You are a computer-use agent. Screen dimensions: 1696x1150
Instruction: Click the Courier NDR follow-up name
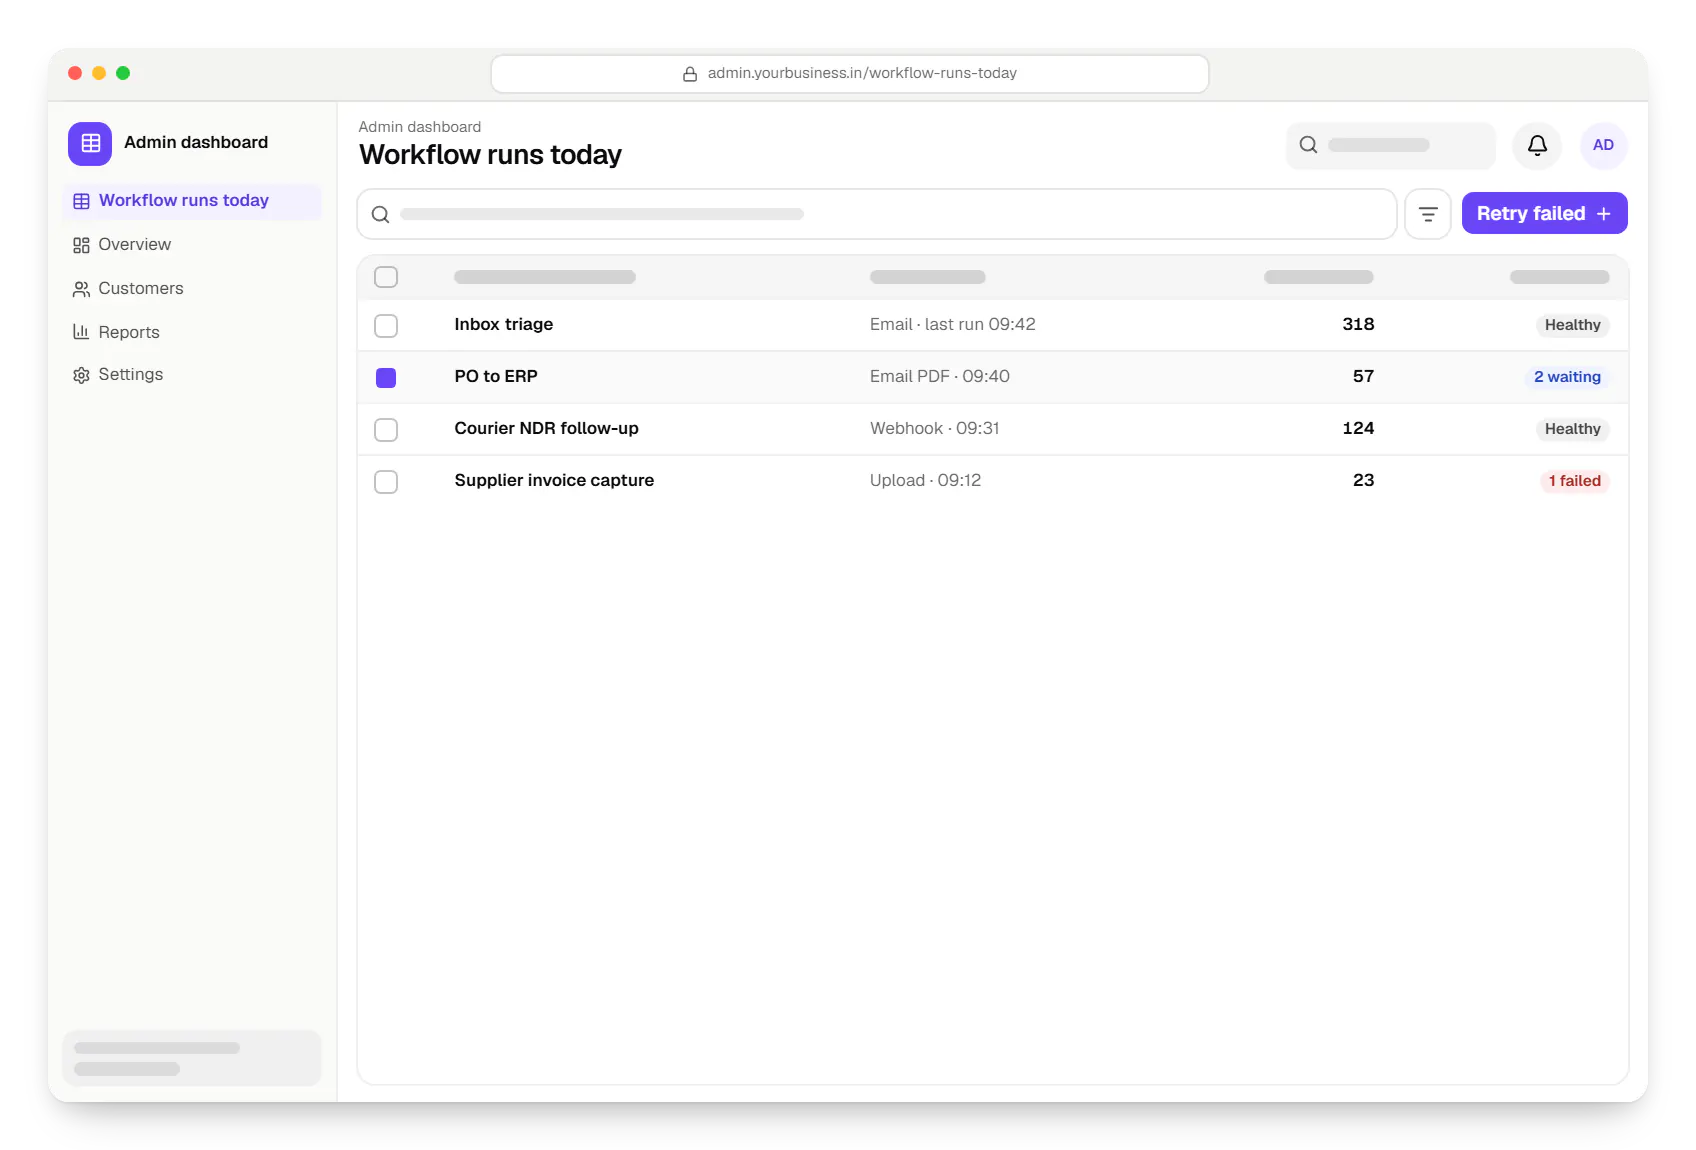click(x=546, y=428)
